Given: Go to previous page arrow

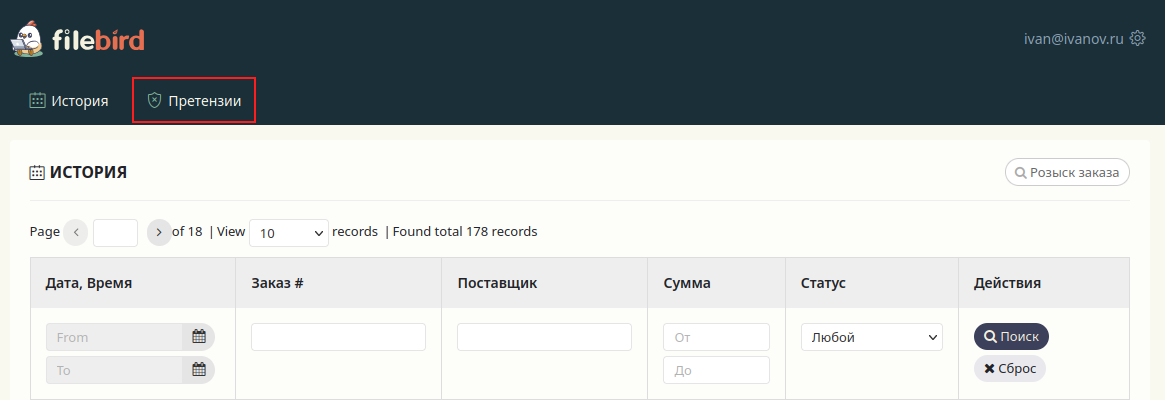Looking at the screenshot, I should coord(76,232).
